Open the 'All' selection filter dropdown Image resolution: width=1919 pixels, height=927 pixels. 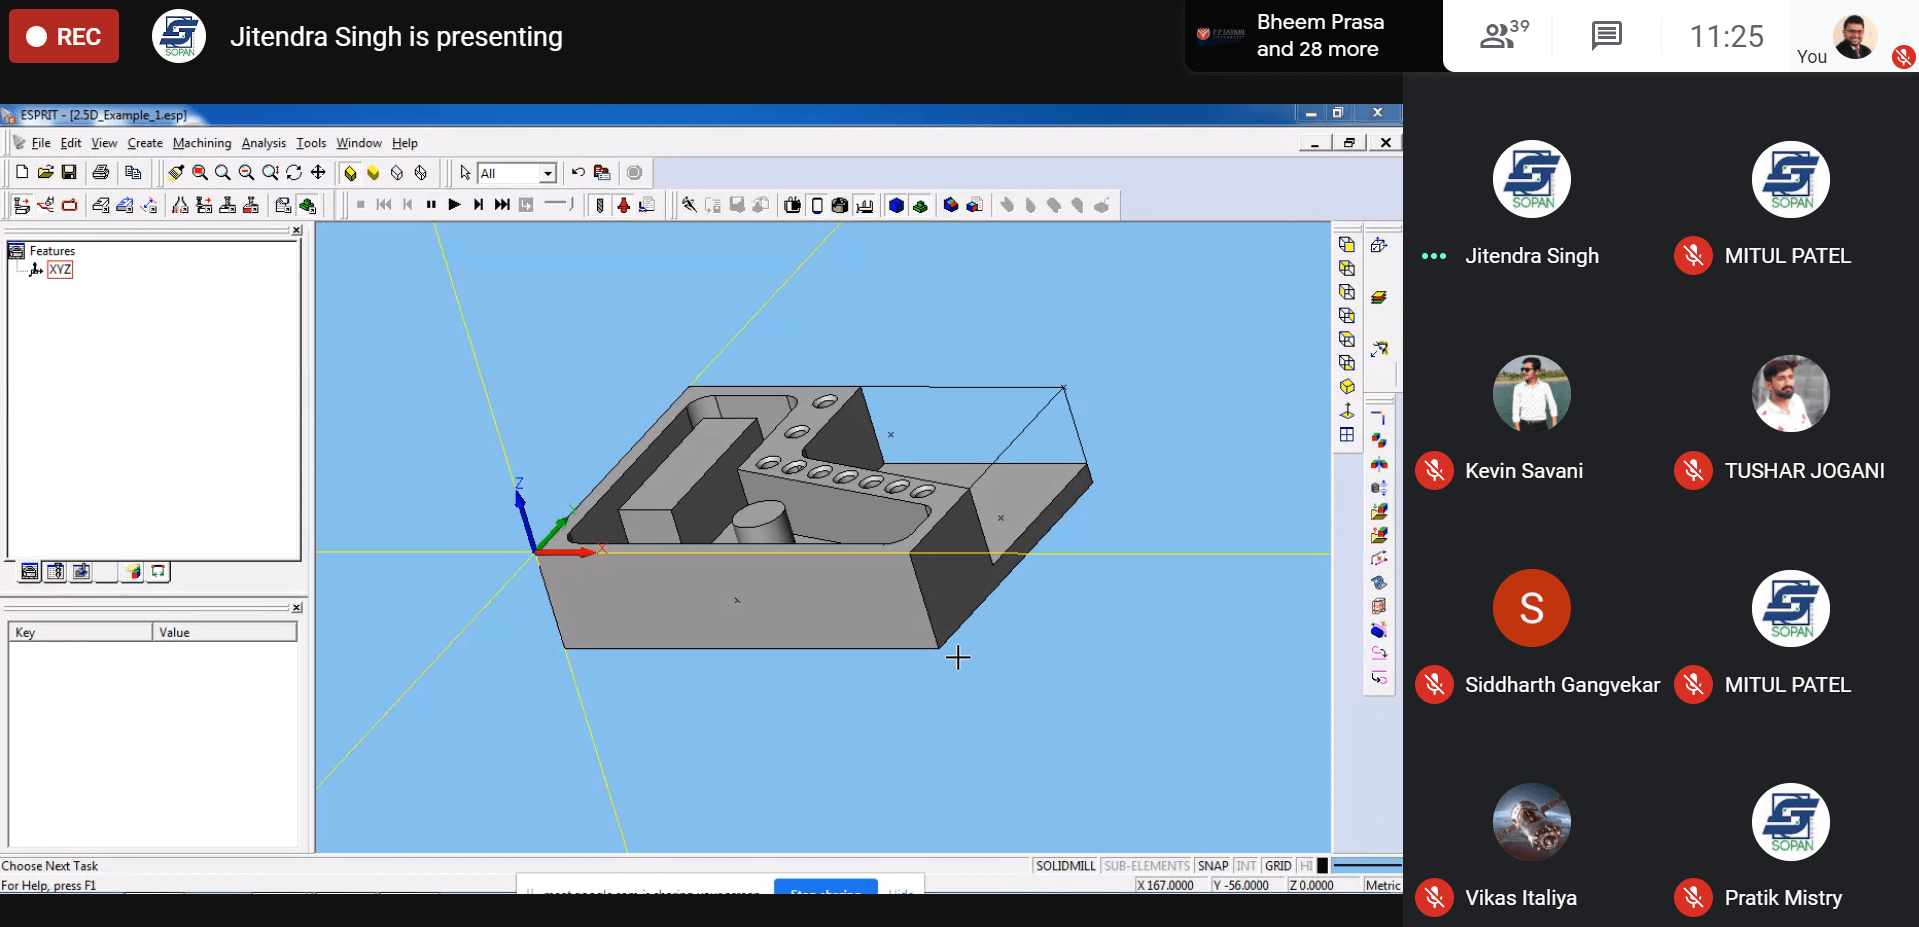547,174
